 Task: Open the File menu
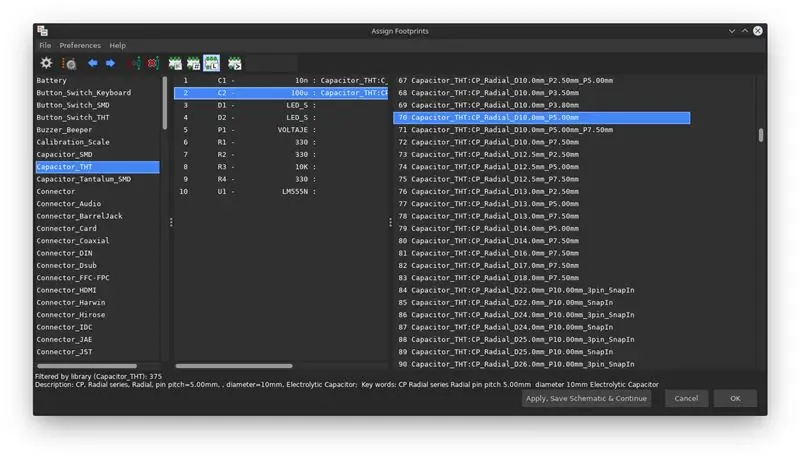(45, 45)
